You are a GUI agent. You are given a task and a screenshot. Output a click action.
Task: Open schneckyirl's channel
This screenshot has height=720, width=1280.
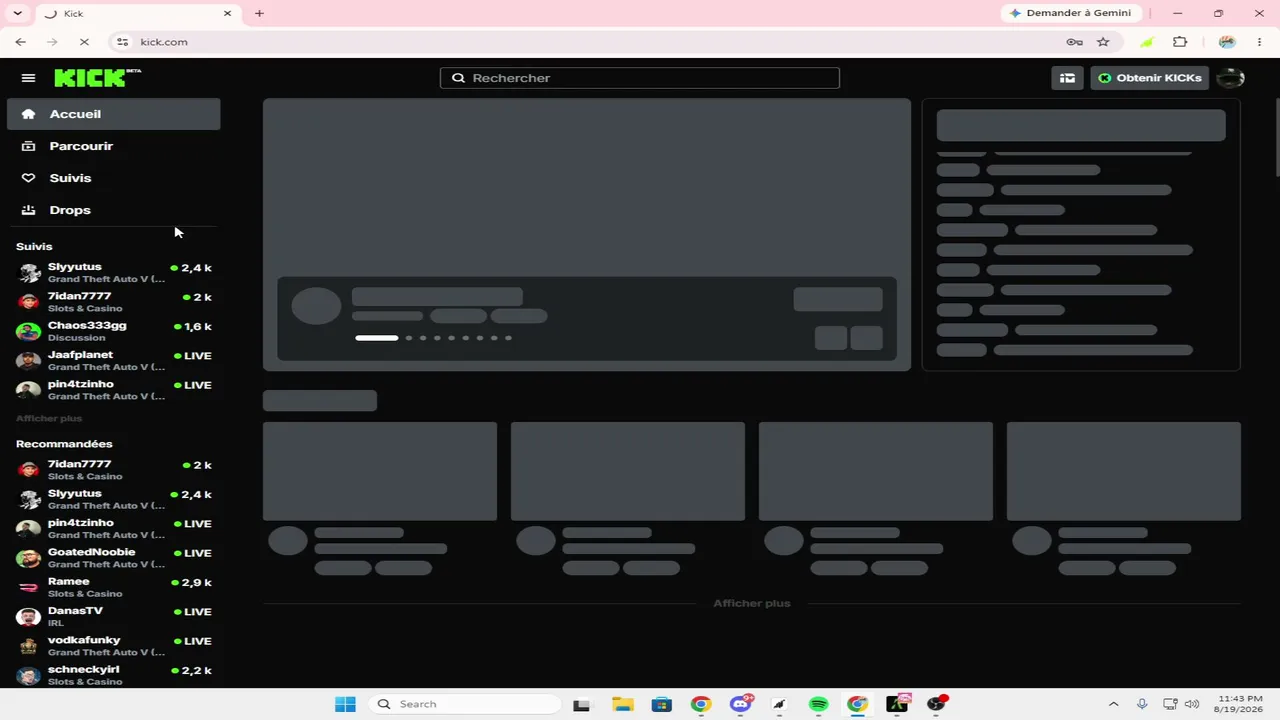114,675
